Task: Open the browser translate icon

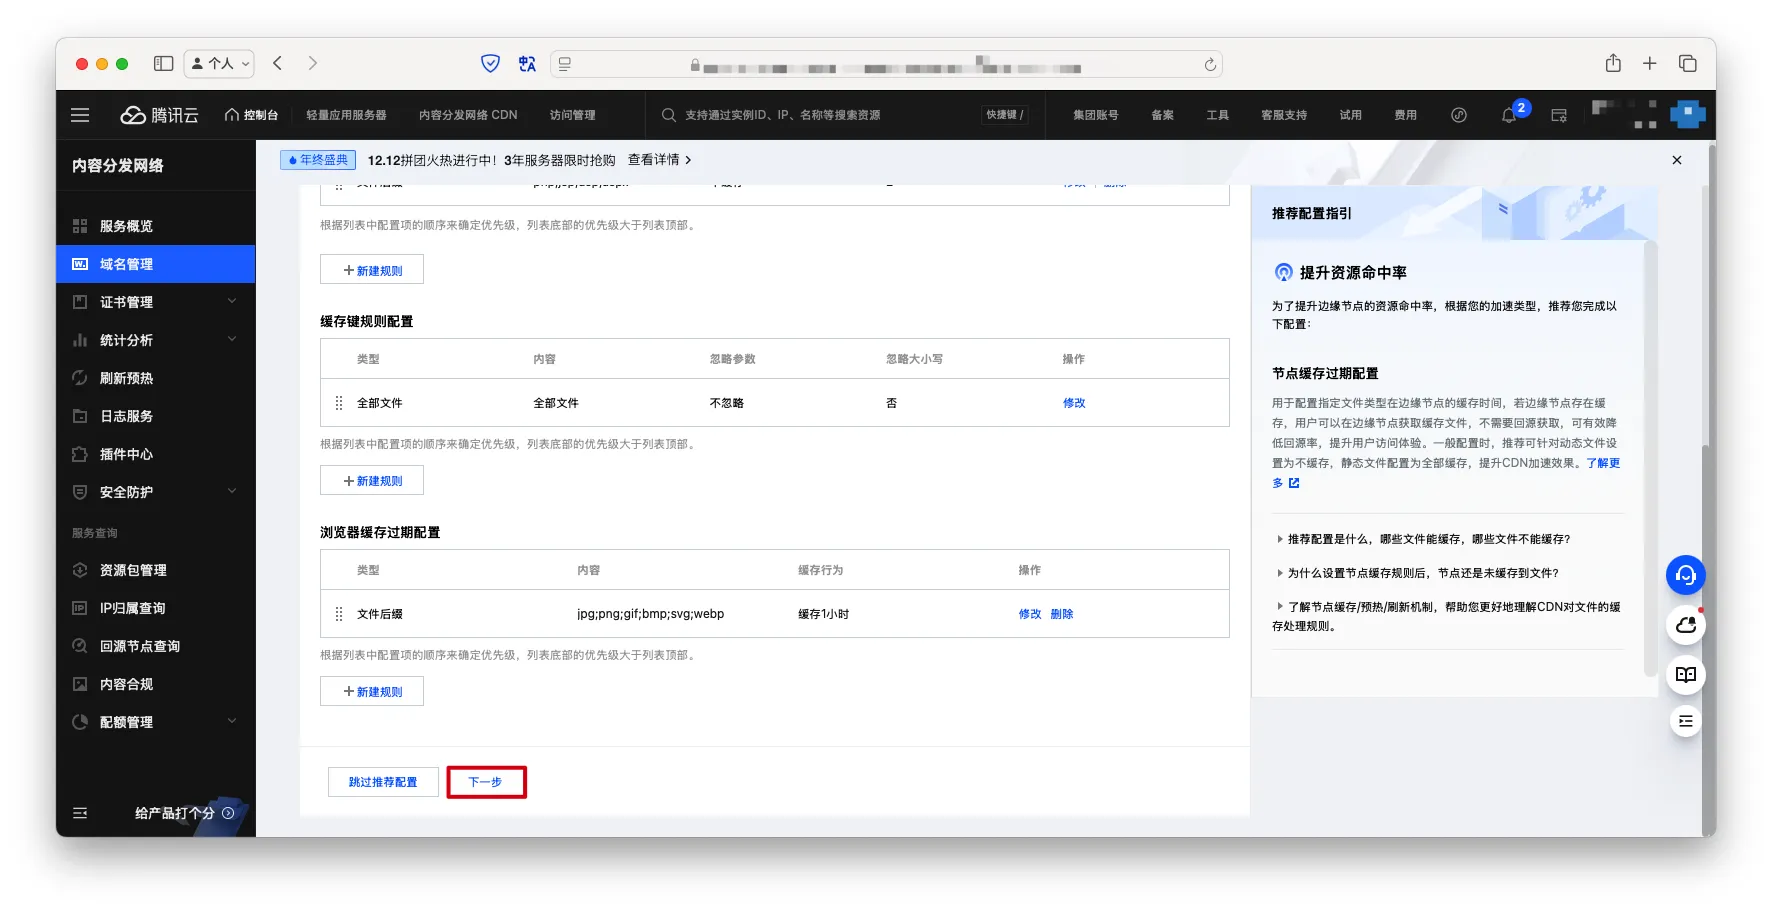Action: [x=527, y=64]
